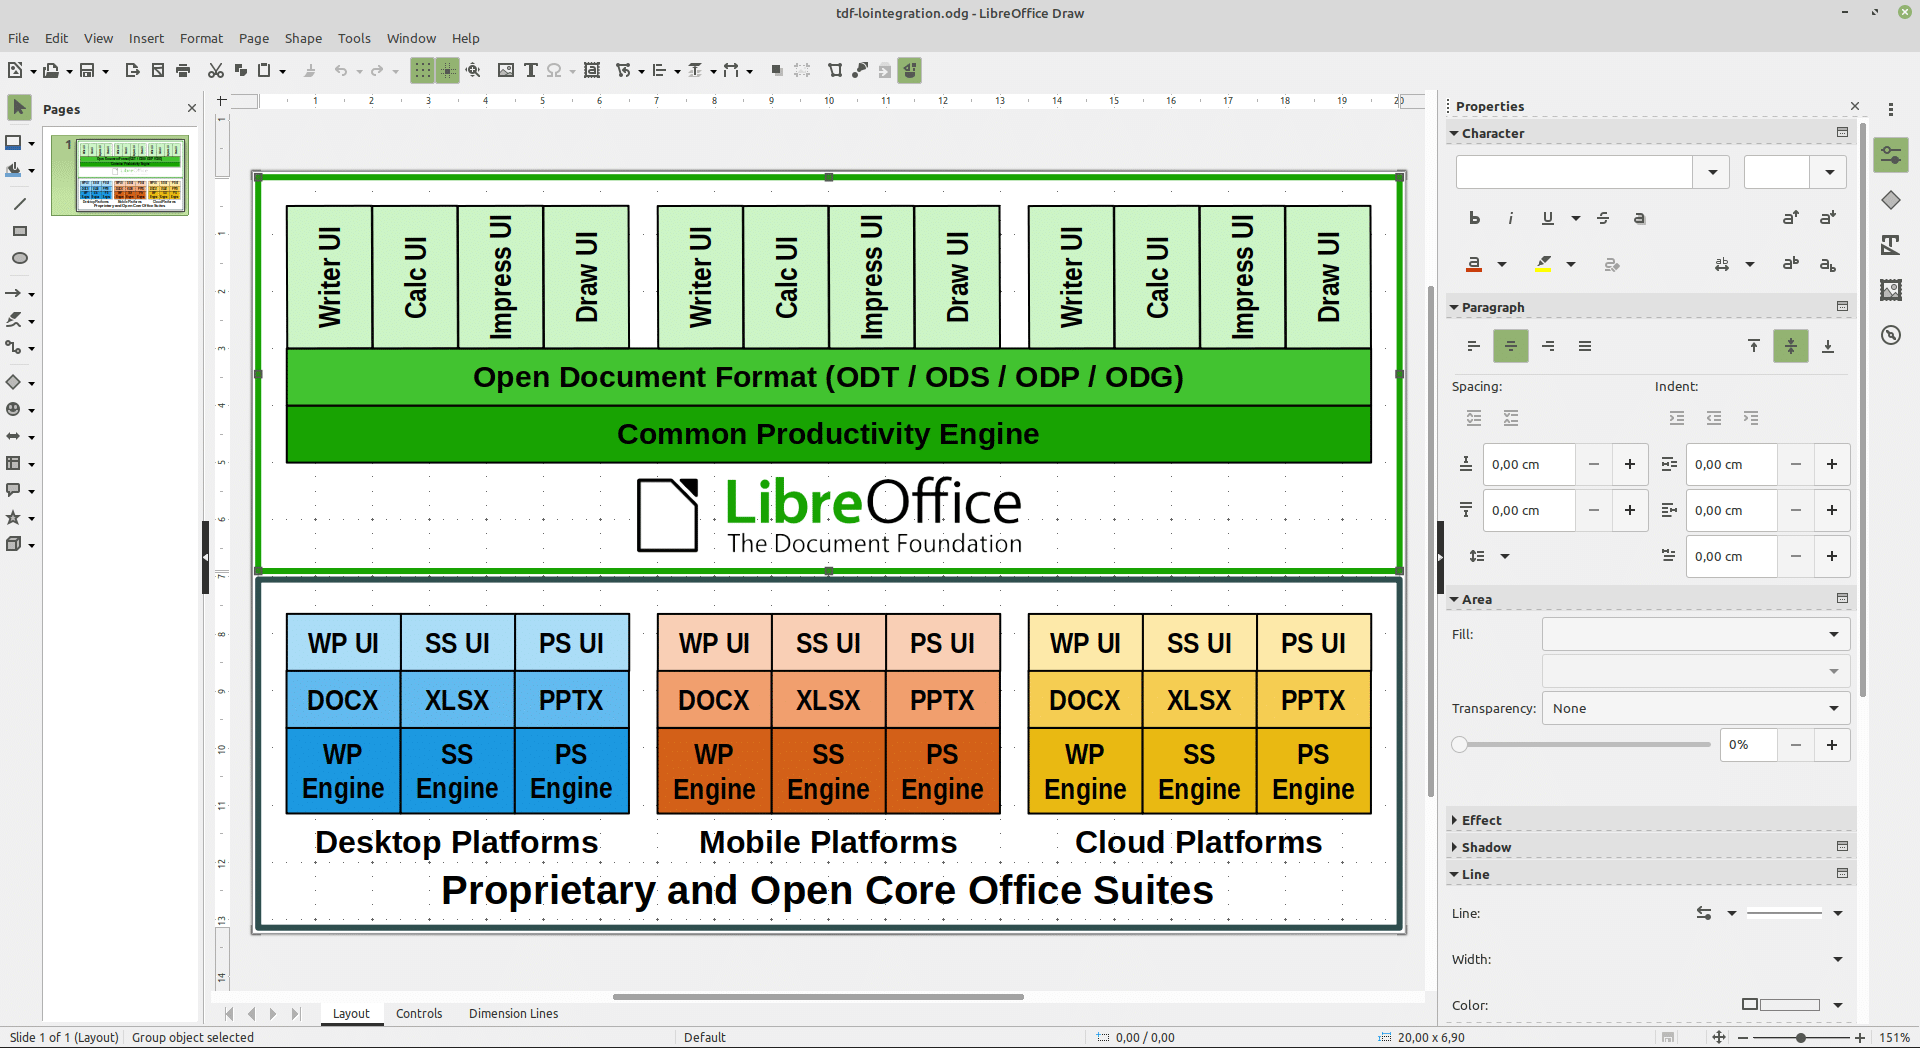Click the Shadow toolbar icon
This screenshot has width=1920, height=1048.
[x=776, y=70]
